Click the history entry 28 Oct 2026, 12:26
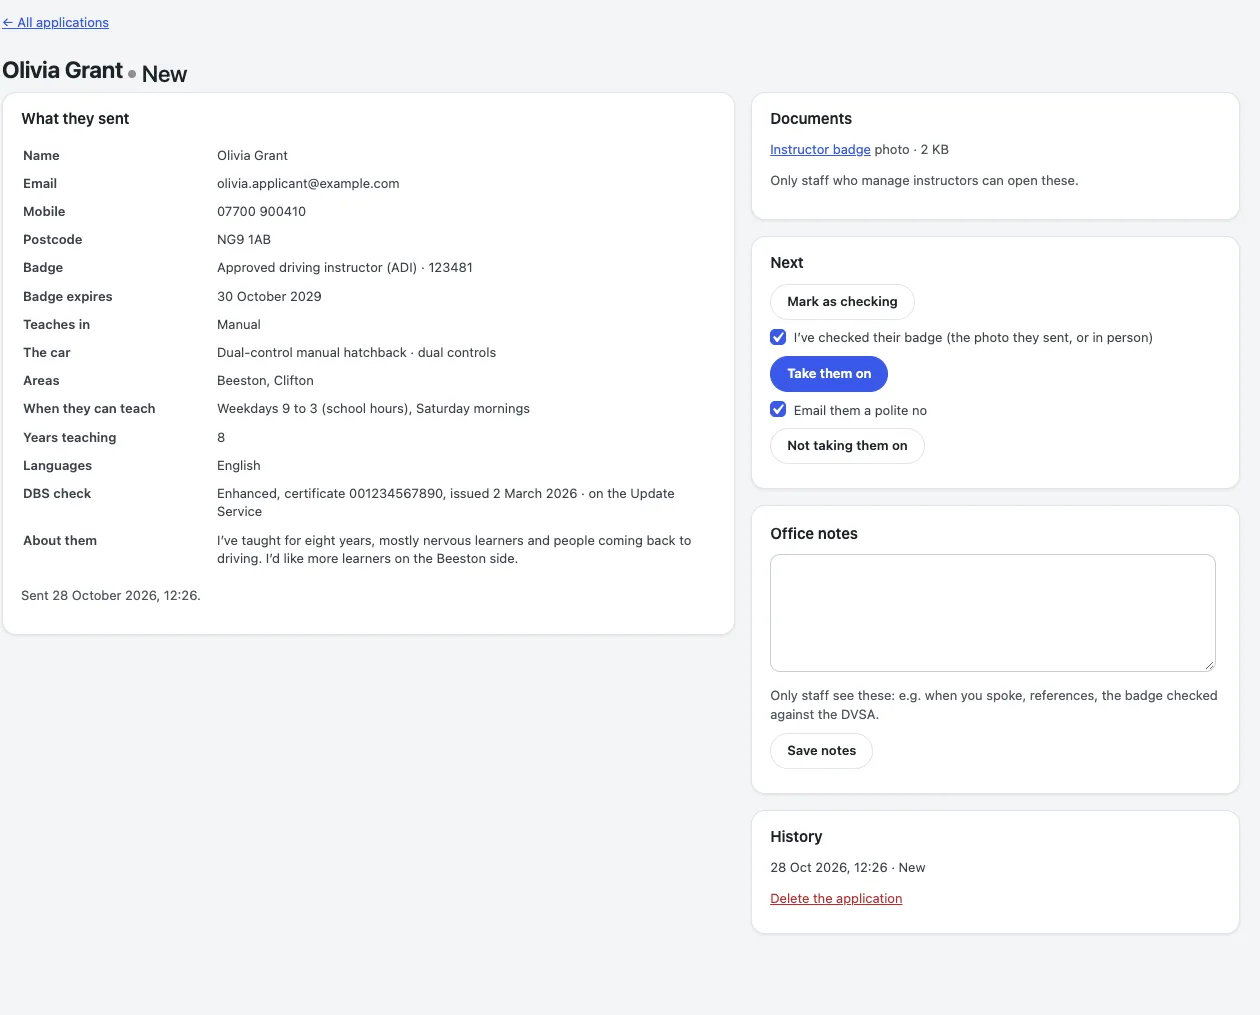Viewport: 1260px width, 1015px height. pyautogui.click(x=847, y=867)
